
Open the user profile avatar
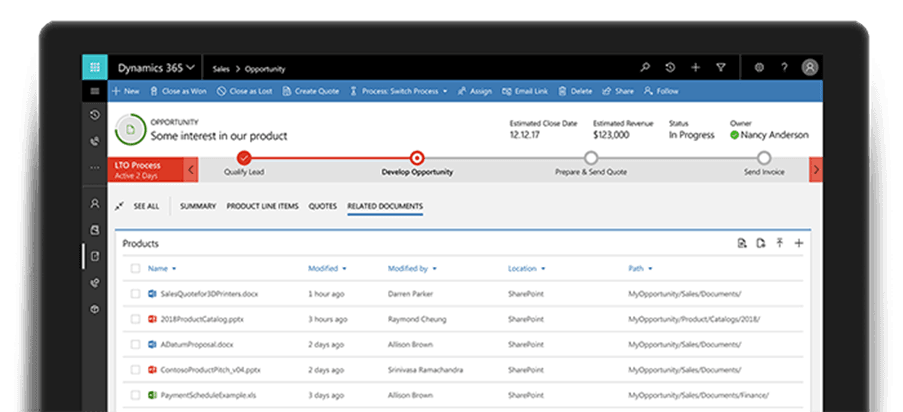tap(810, 68)
